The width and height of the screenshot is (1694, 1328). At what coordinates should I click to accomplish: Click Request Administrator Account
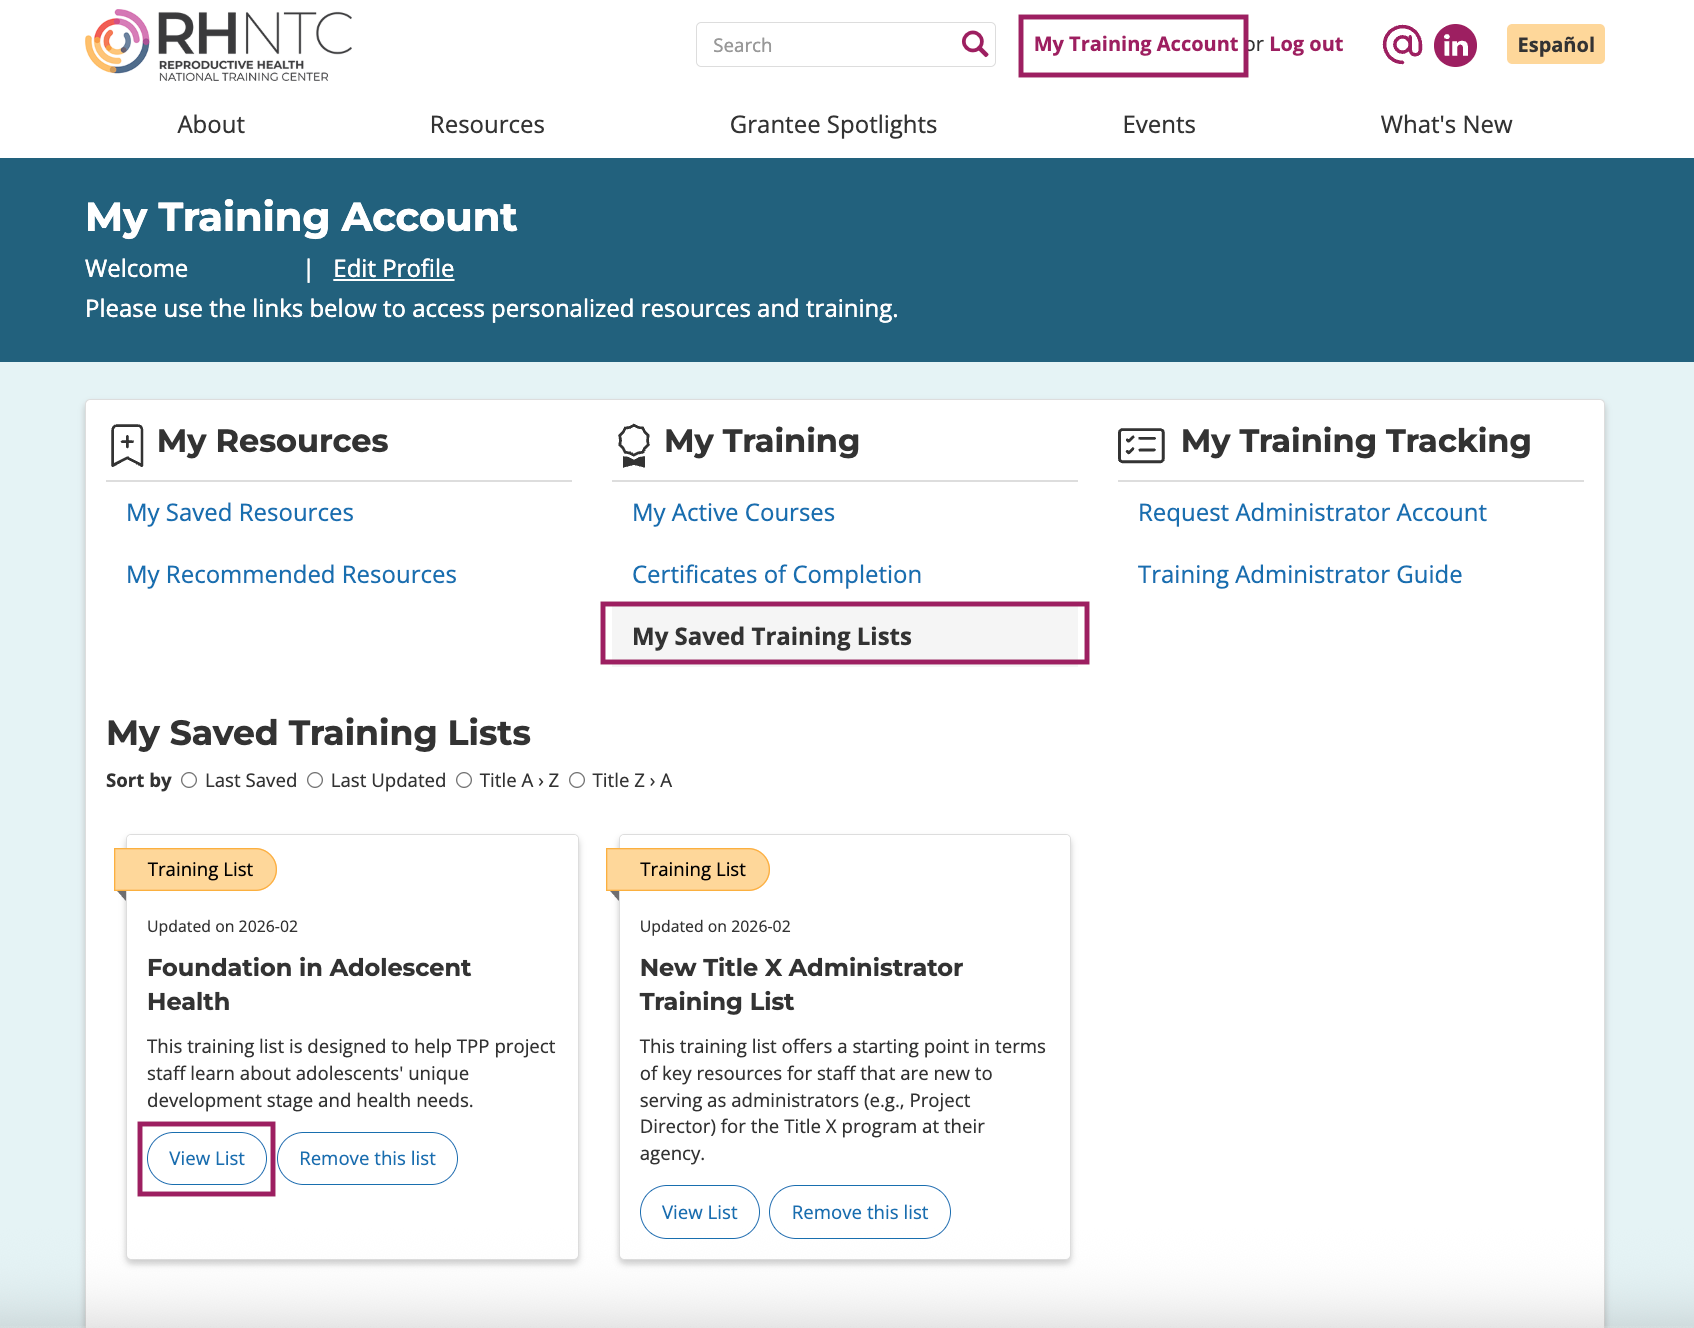[1311, 512]
